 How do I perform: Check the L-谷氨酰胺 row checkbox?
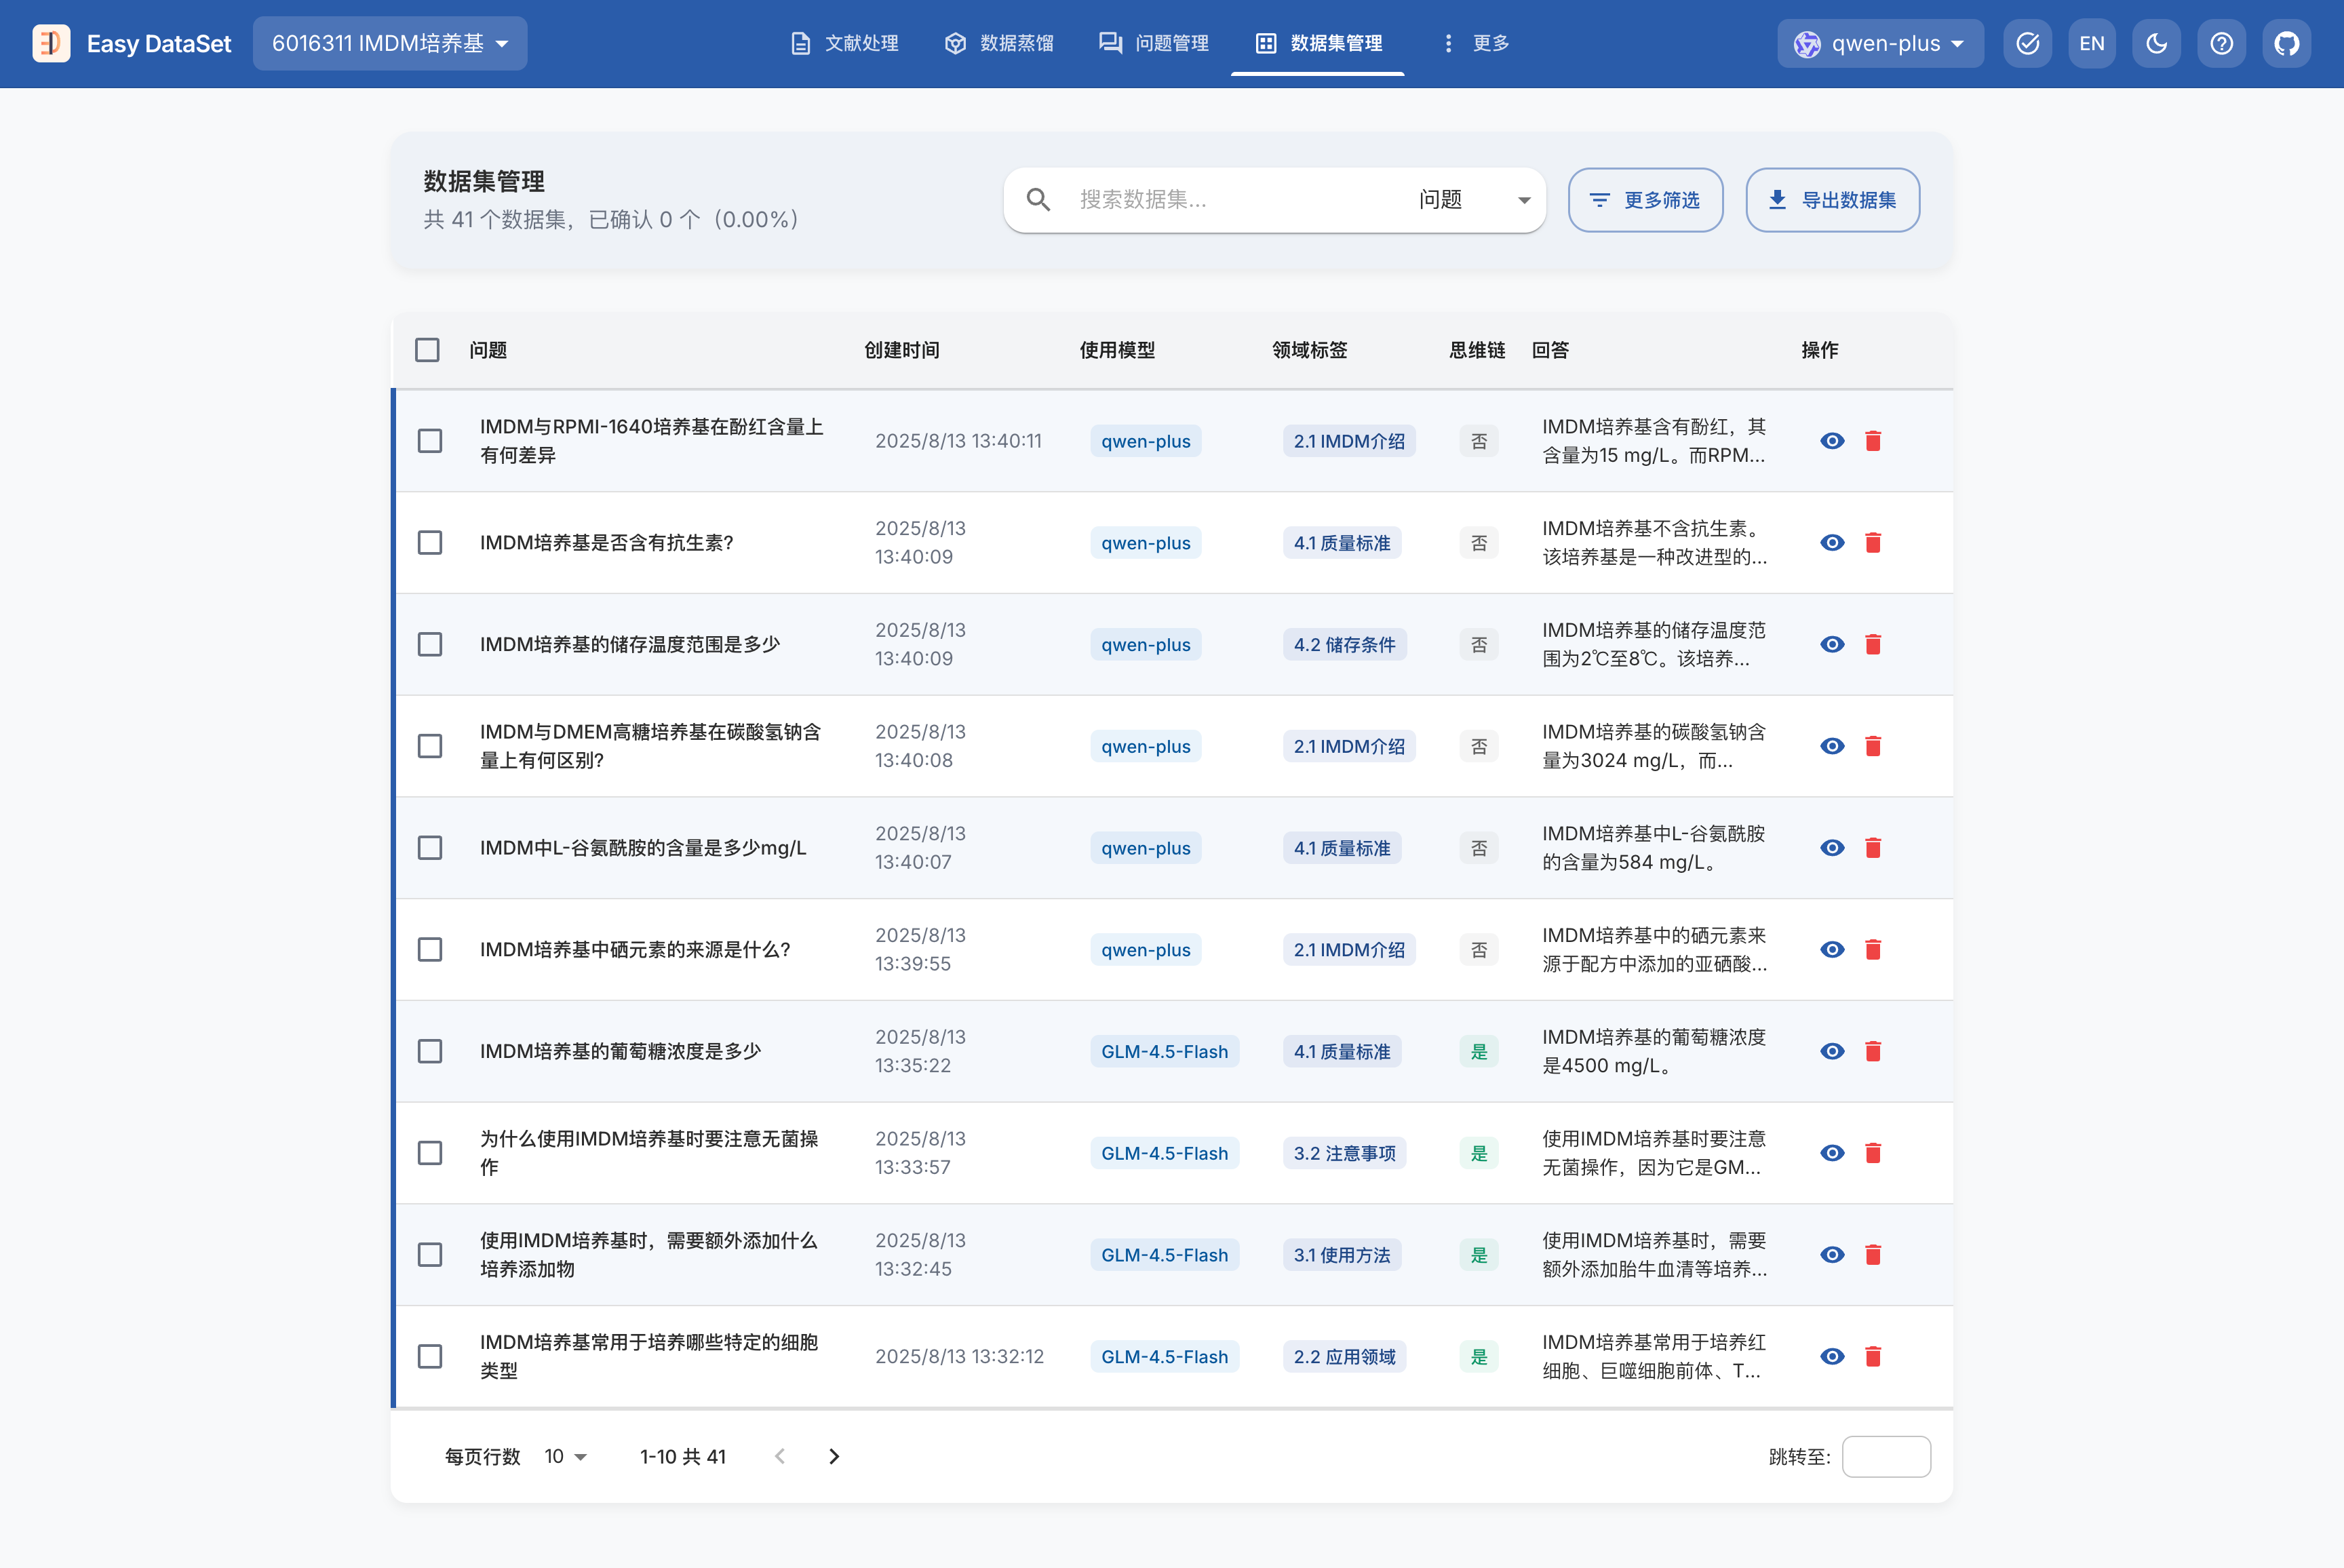click(430, 848)
